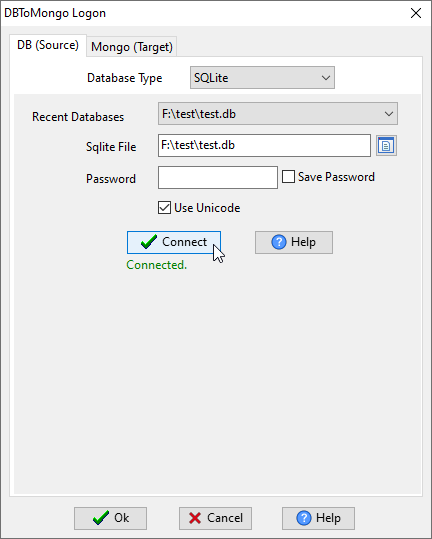Click the Cancel button
The height and width of the screenshot is (539, 432).
click(x=215, y=518)
